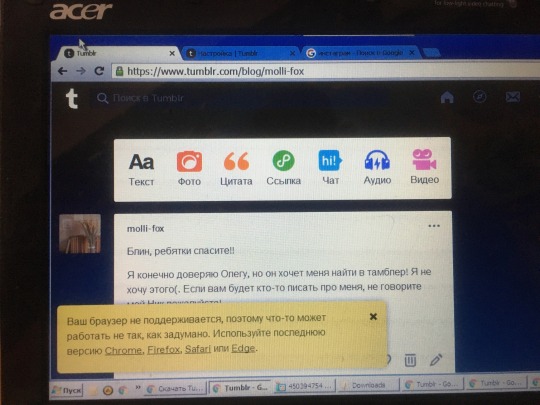Open the Downloads taskbar window
Image resolution: width=540 pixels, height=405 pixels.
(x=368, y=385)
